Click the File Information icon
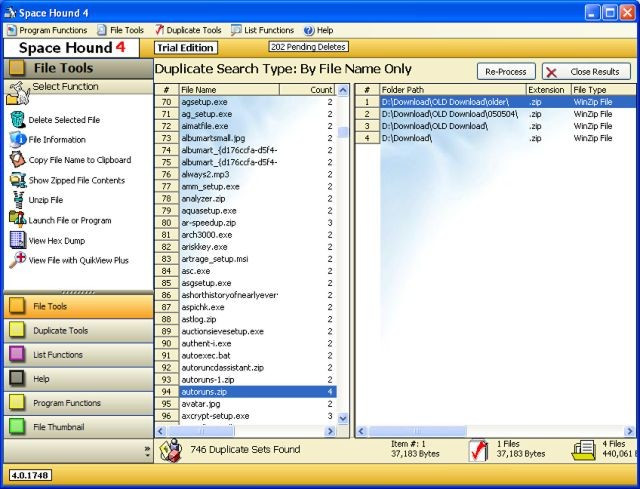This screenshot has width=640, height=489. pos(18,140)
